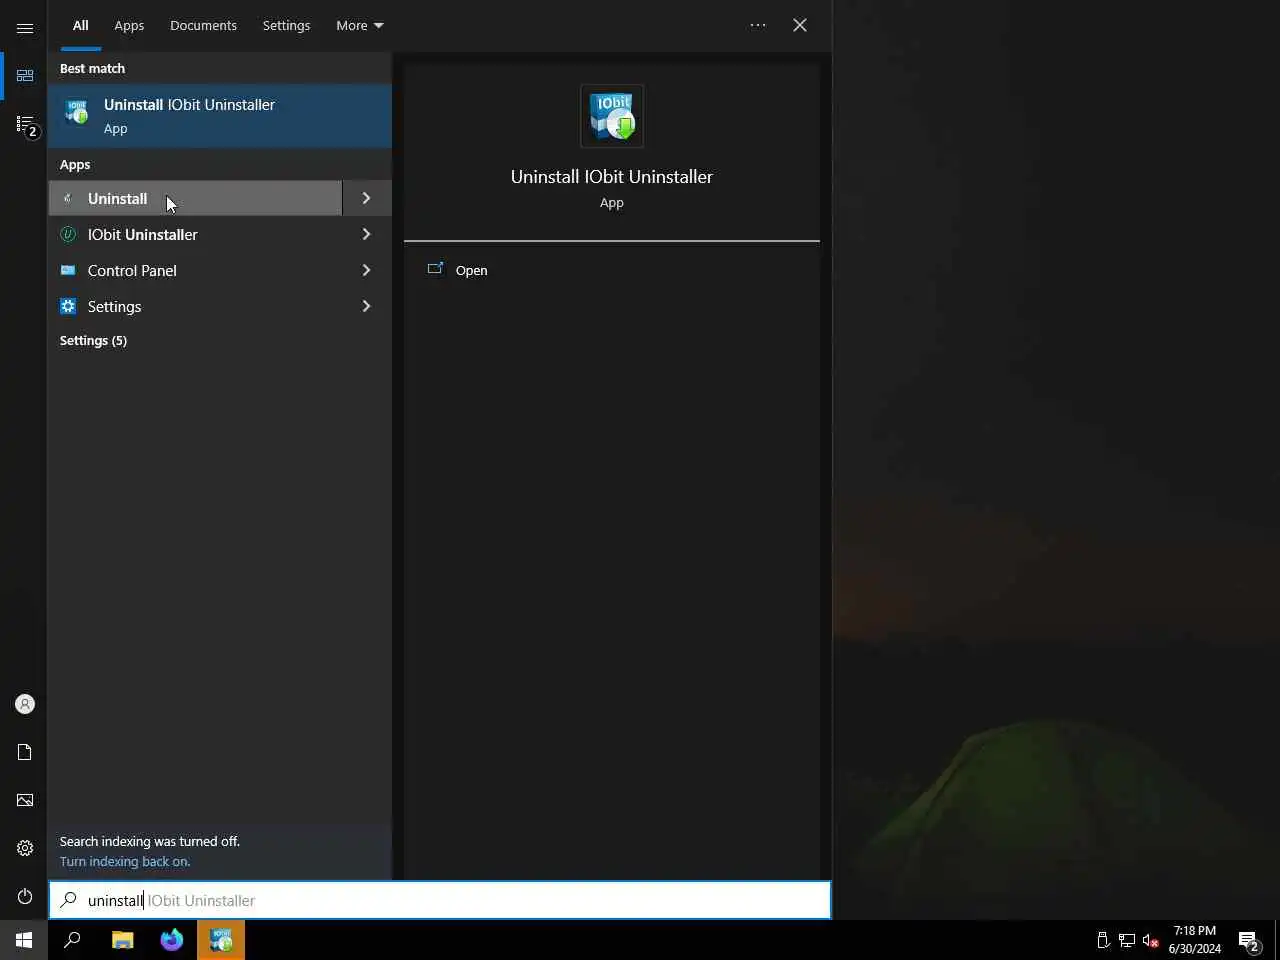
Task: Expand the Settings (5) results group
Action: coord(93,341)
